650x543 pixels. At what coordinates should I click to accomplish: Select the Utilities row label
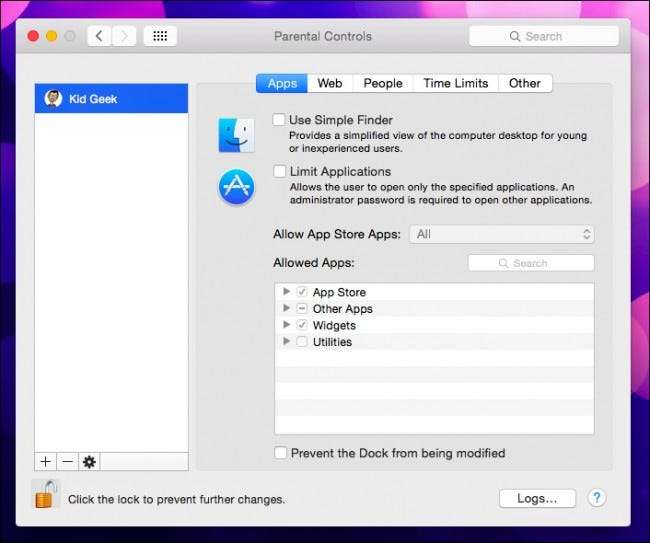click(x=332, y=342)
